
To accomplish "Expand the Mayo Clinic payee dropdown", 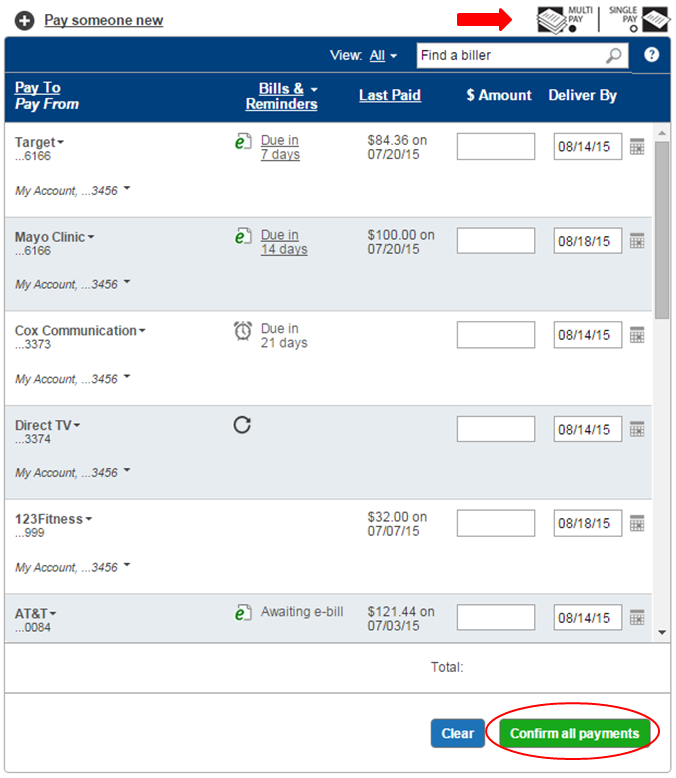I will tap(91, 237).
